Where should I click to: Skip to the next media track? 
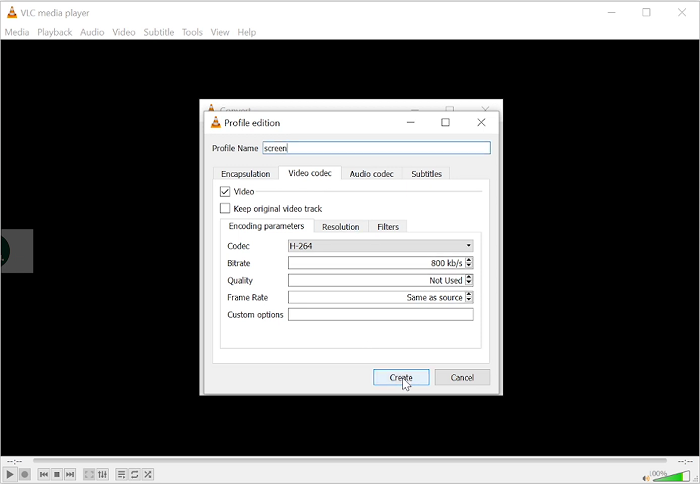pyautogui.click(x=70, y=474)
